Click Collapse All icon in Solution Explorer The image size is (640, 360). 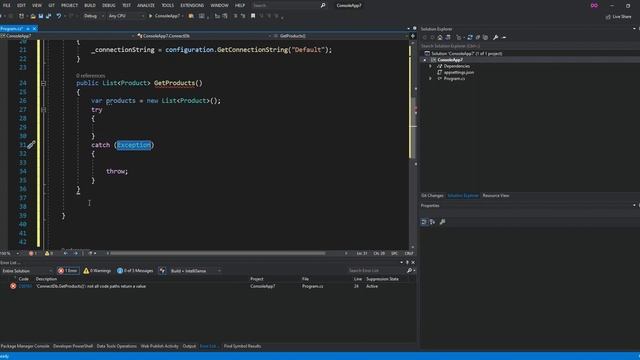(x=478, y=37)
